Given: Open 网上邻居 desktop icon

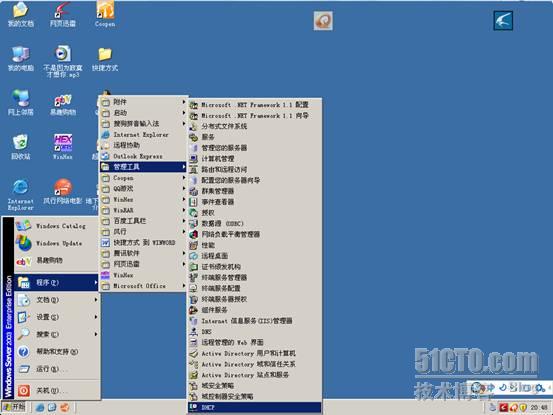Looking at the screenshot, I should tap(20, 103).
